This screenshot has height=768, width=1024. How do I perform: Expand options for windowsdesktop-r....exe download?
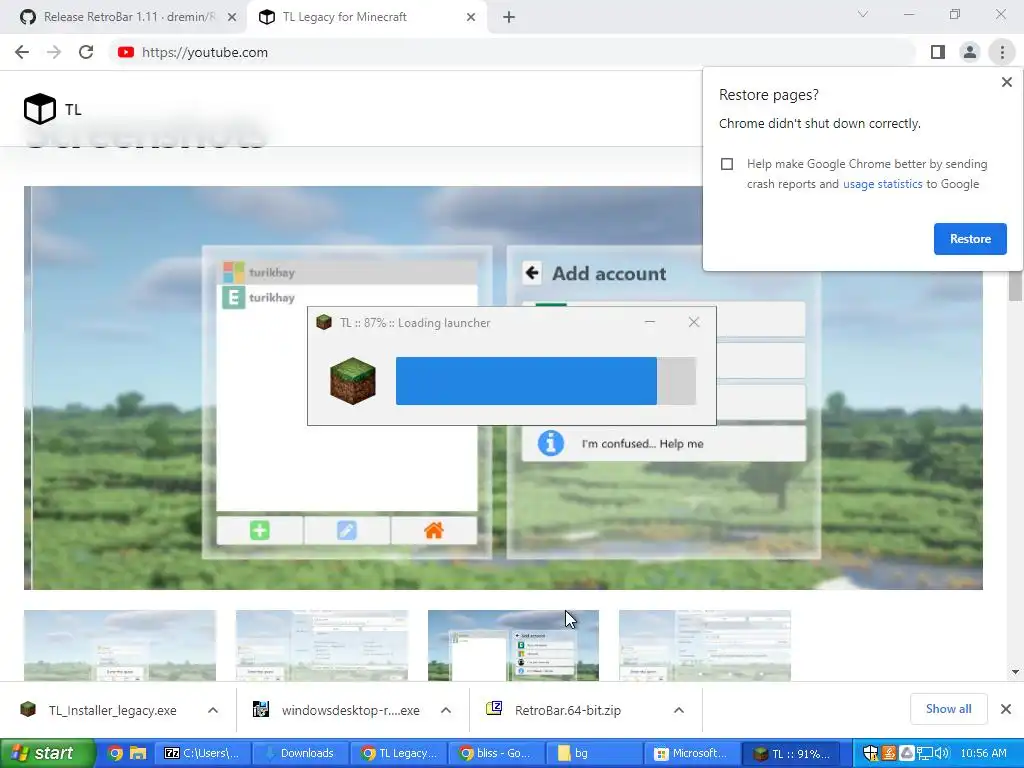446,710
